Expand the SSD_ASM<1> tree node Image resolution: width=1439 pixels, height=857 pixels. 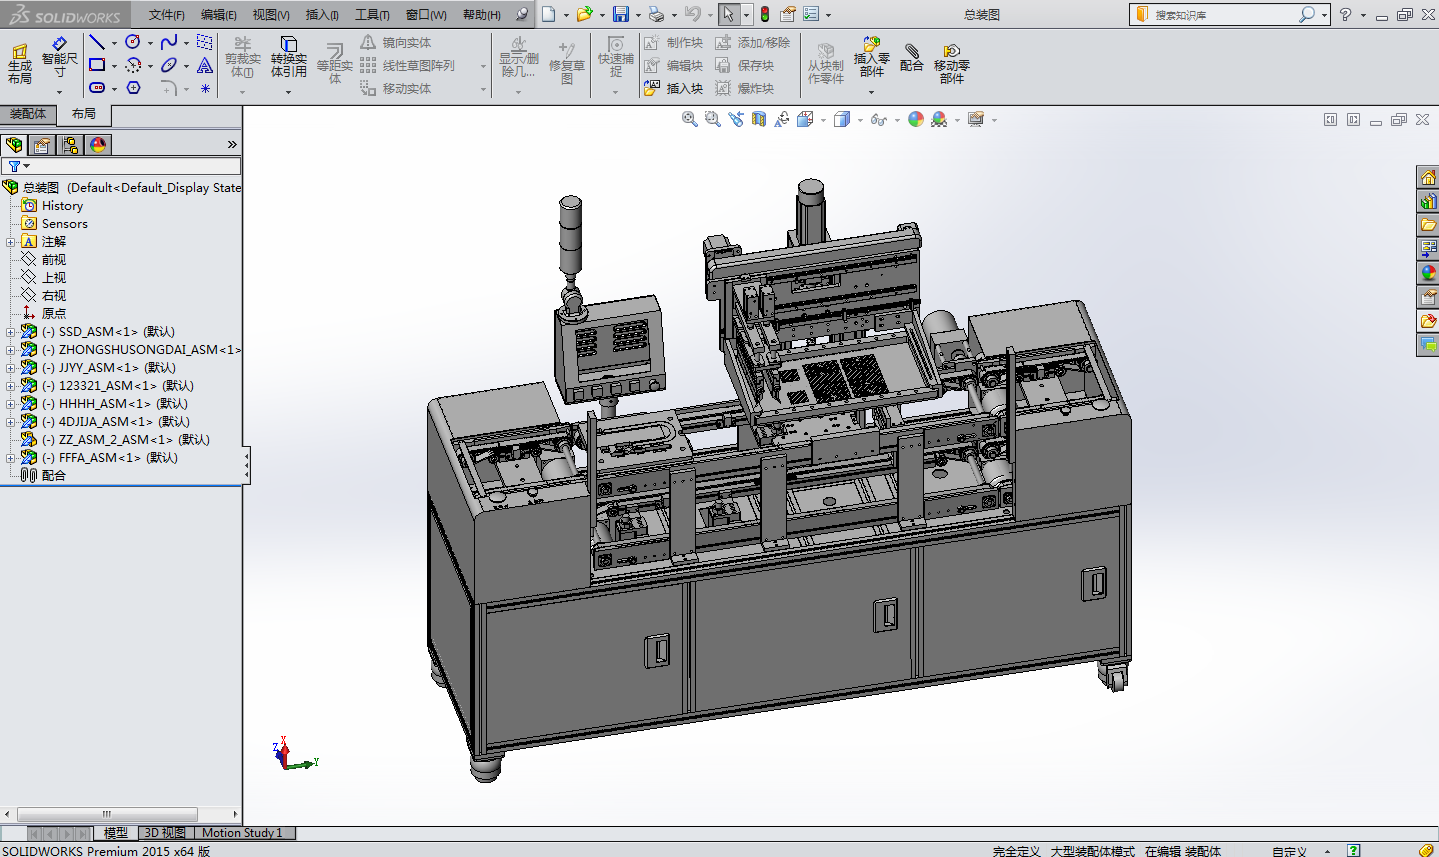pyautogui.click(x=11, y=332)
